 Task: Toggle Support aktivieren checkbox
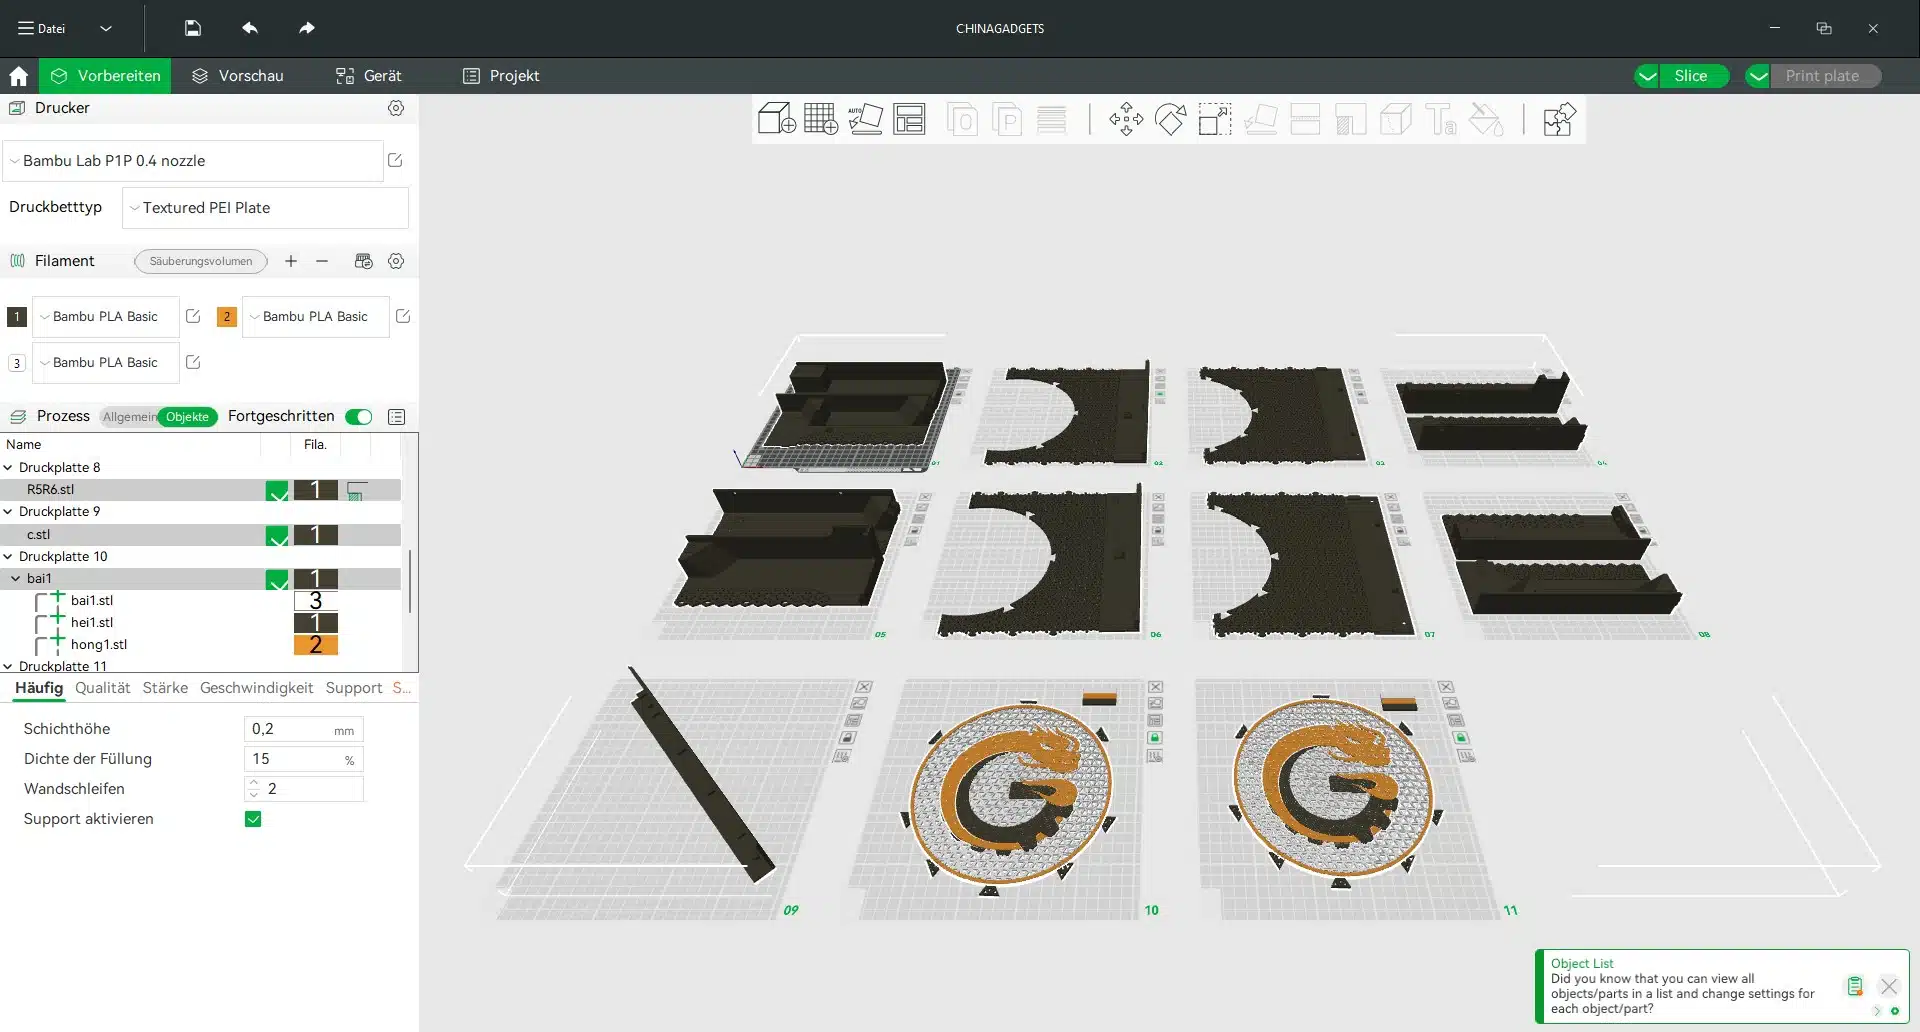[253, 819]
